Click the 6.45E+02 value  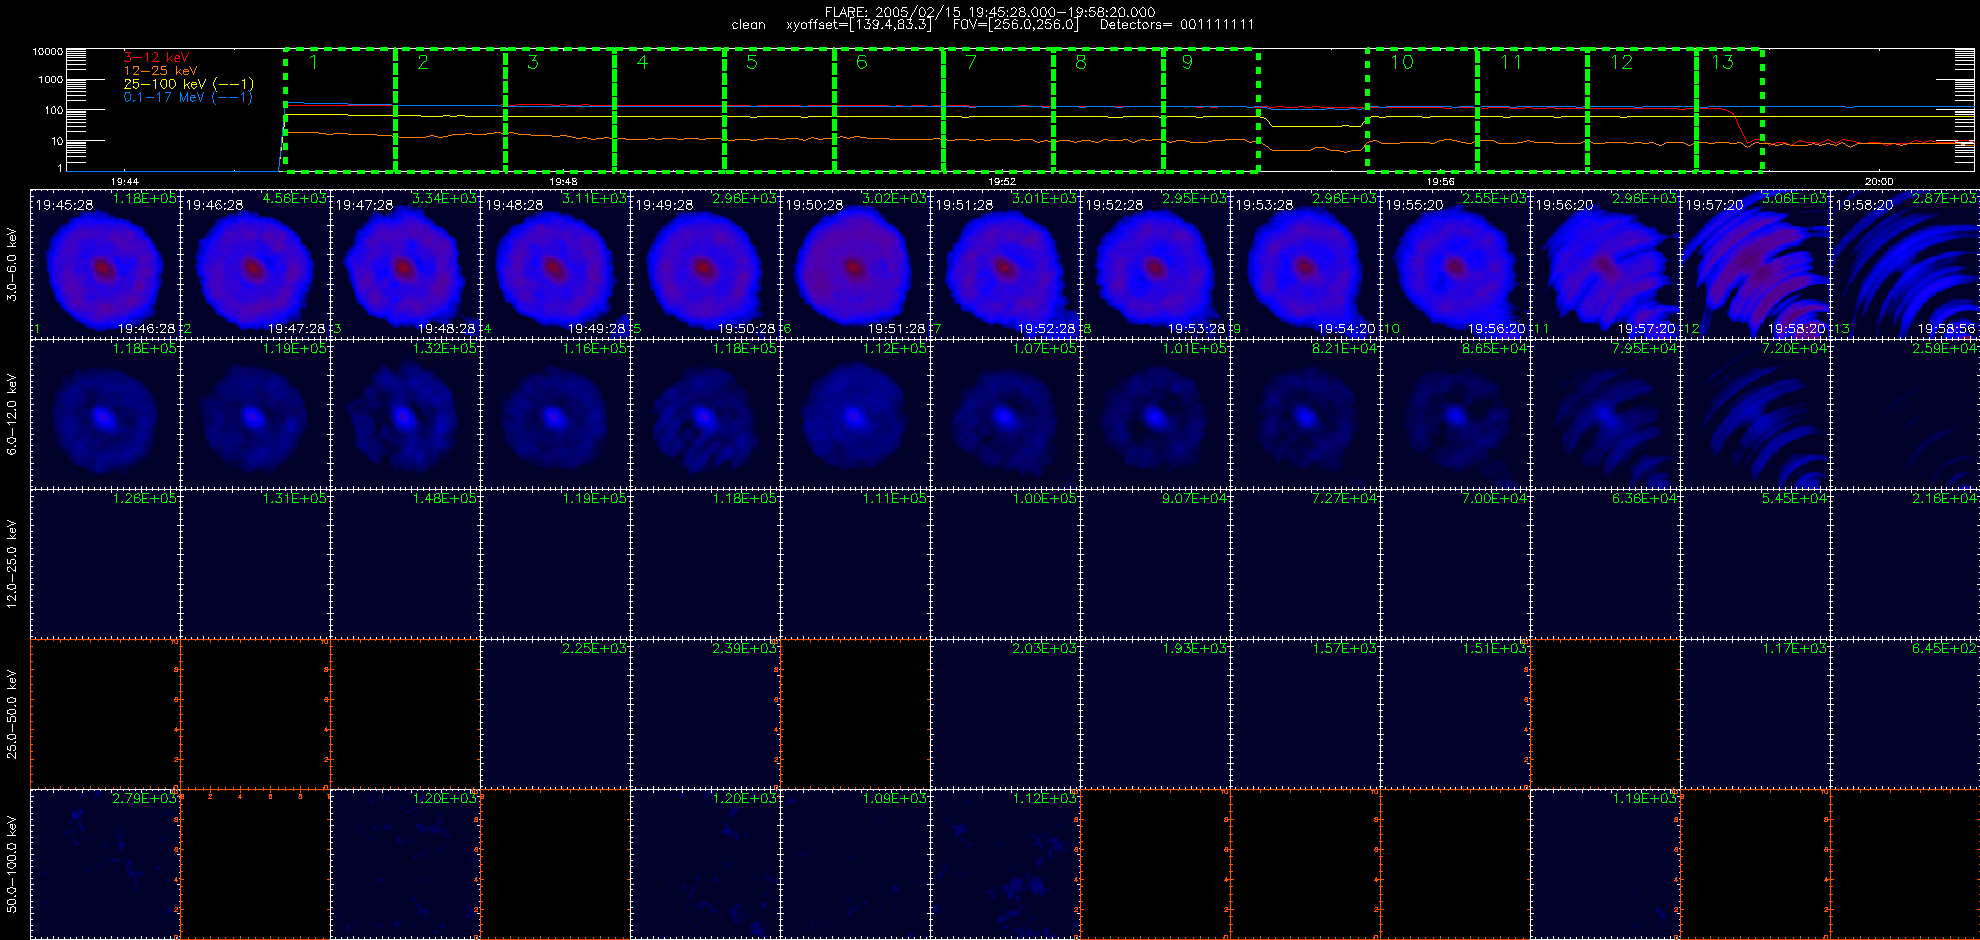point(1944,648)
